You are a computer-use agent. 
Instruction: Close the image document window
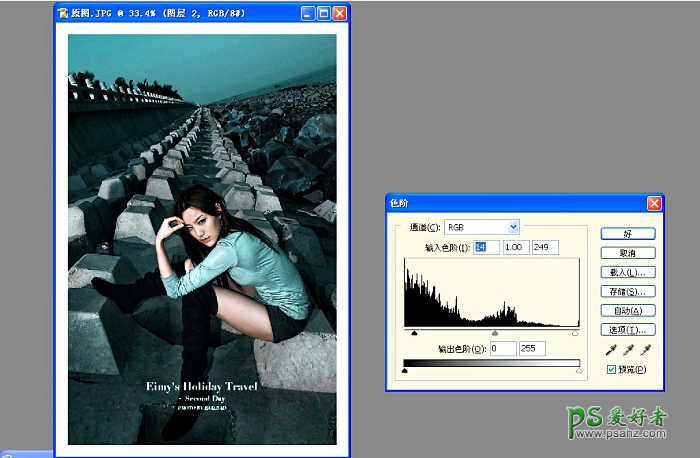340,14
